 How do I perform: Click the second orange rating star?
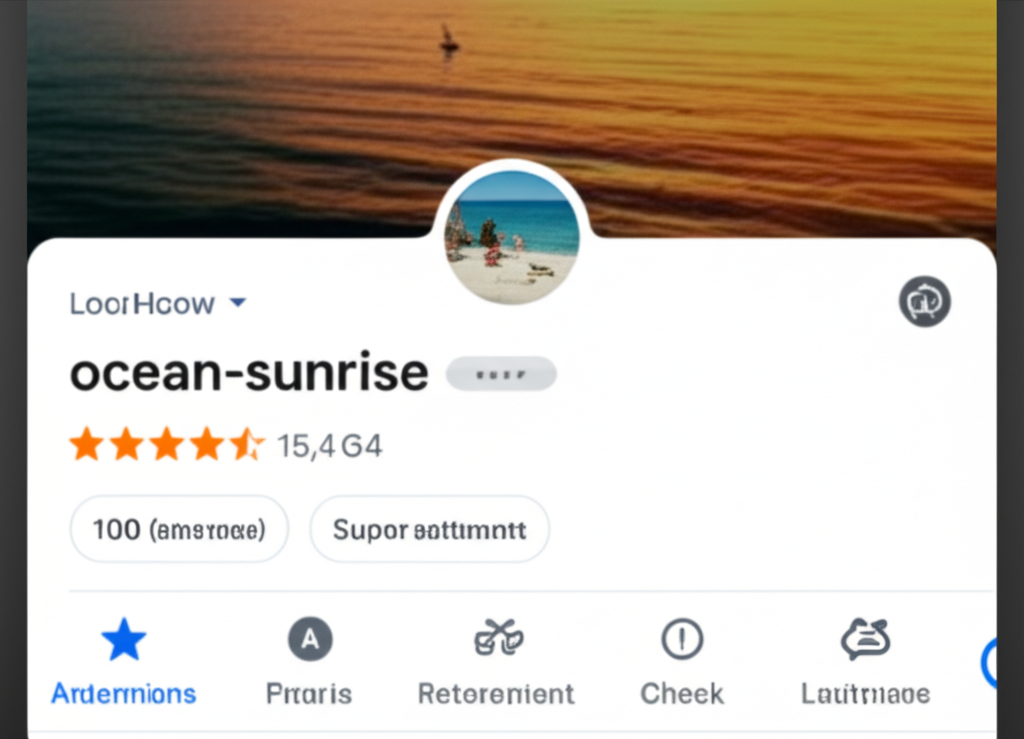tap(126, 445)
